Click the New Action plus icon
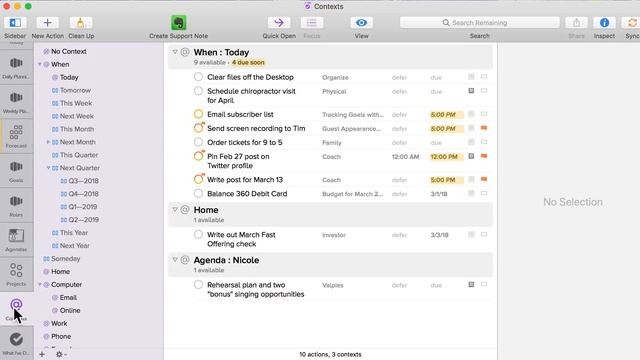 pos(47,23)
